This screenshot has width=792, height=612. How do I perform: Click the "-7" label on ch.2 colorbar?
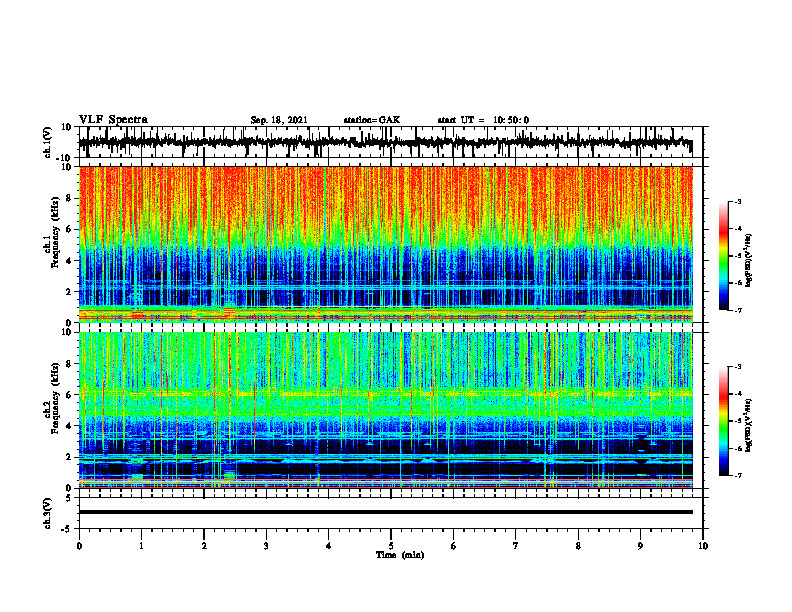tap(738, 475)
